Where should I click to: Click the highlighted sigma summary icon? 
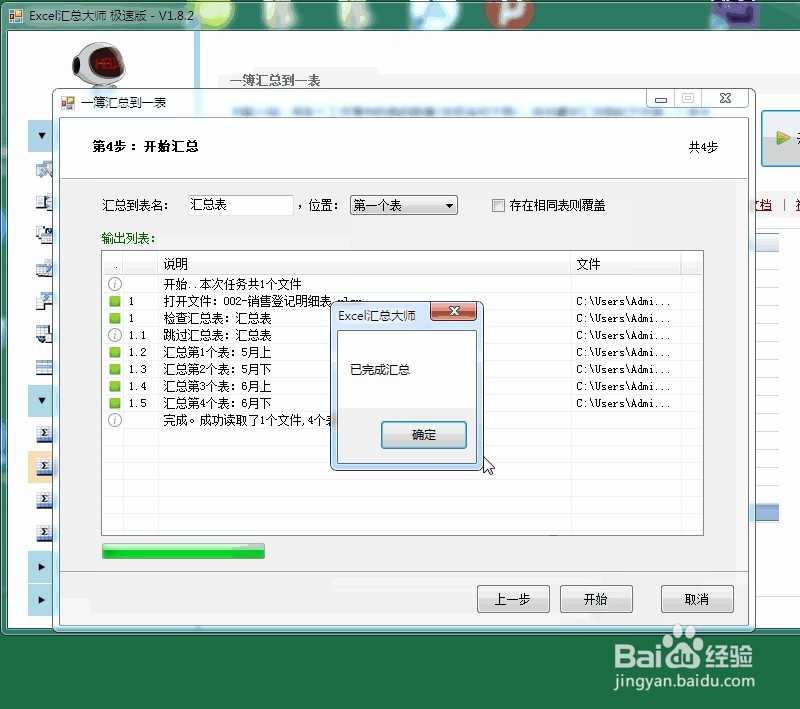(x=44, y=467)
